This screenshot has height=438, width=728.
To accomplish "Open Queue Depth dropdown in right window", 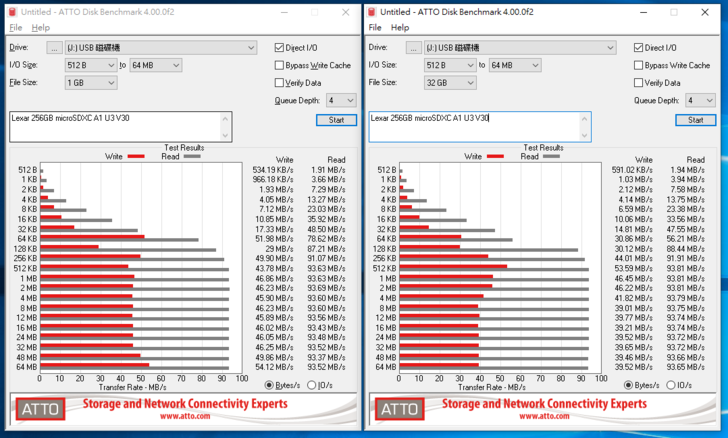I will coord(700,100).
